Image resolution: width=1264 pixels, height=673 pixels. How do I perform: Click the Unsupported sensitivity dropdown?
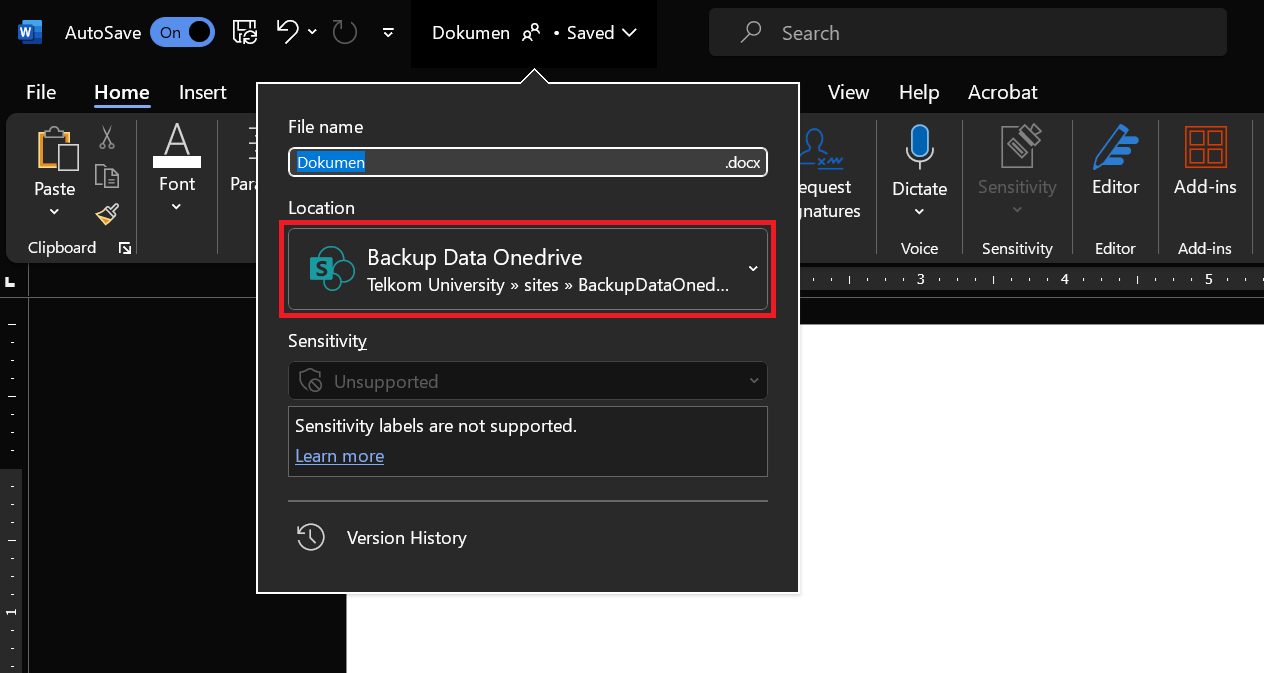[x=528, y=381]
